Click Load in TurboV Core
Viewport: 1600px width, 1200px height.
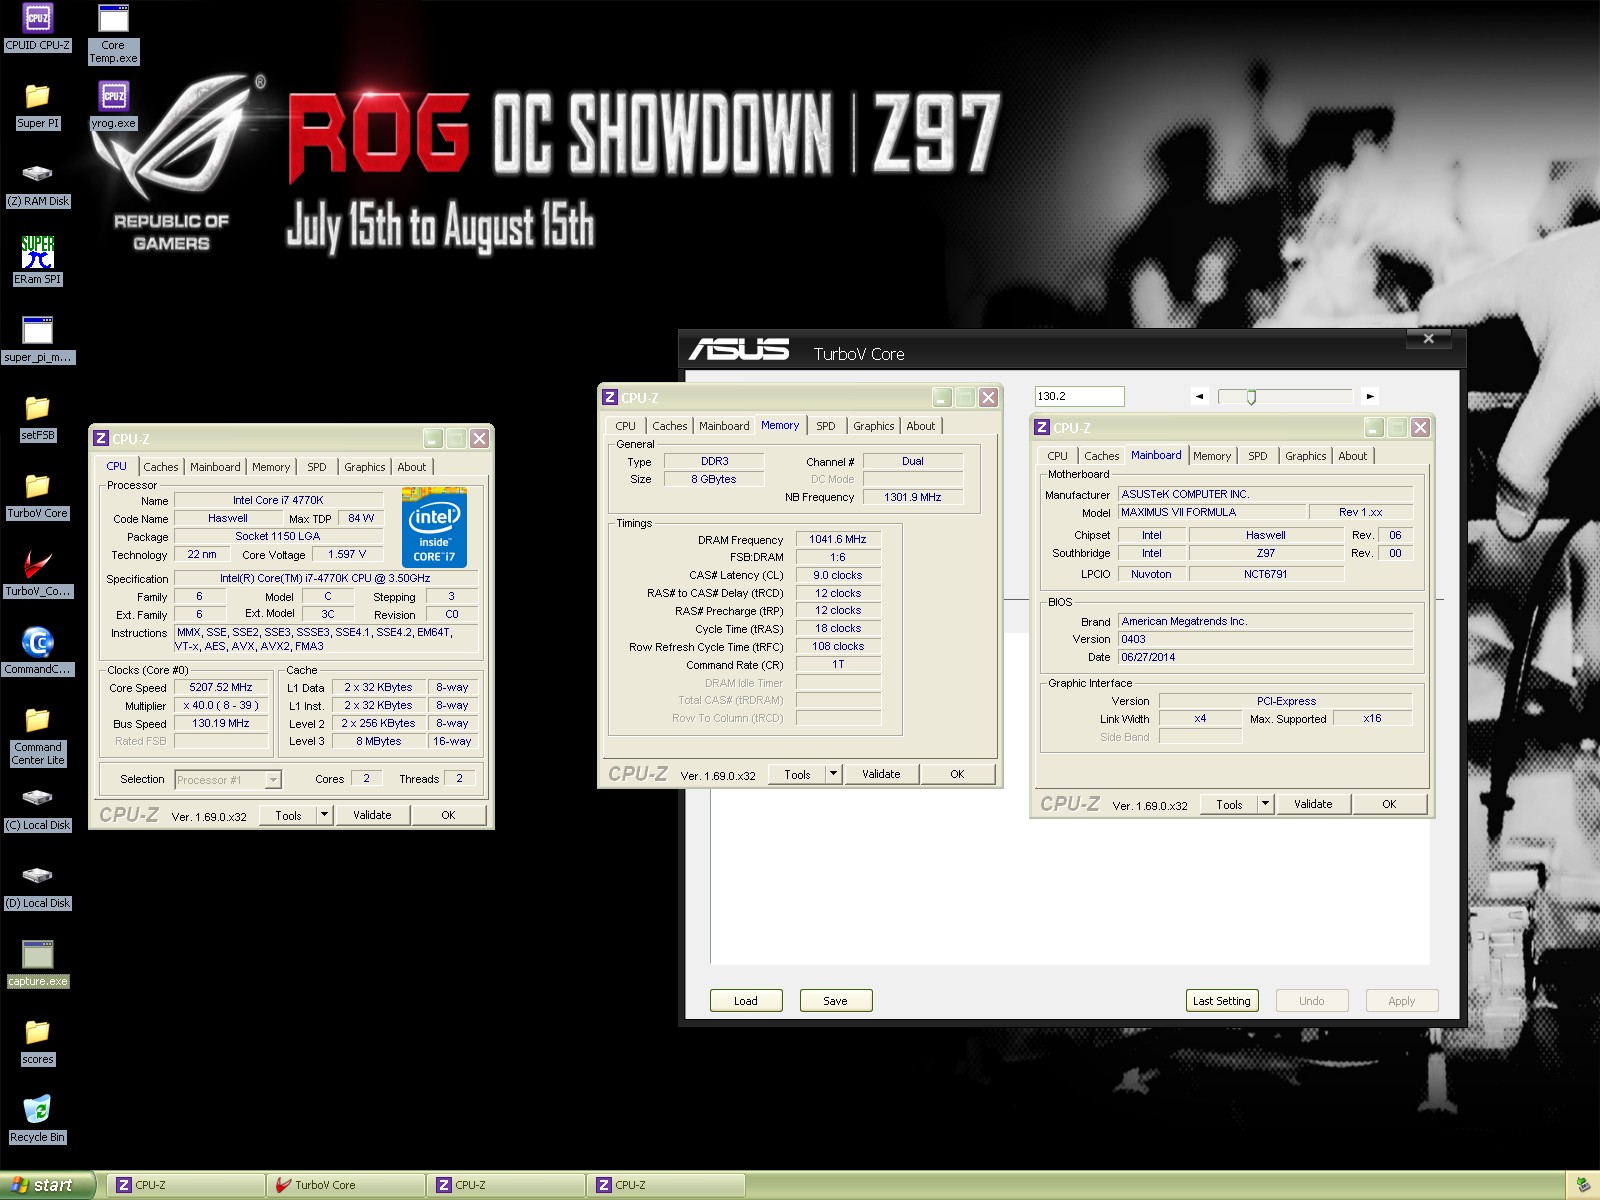tap(746, 1001)
